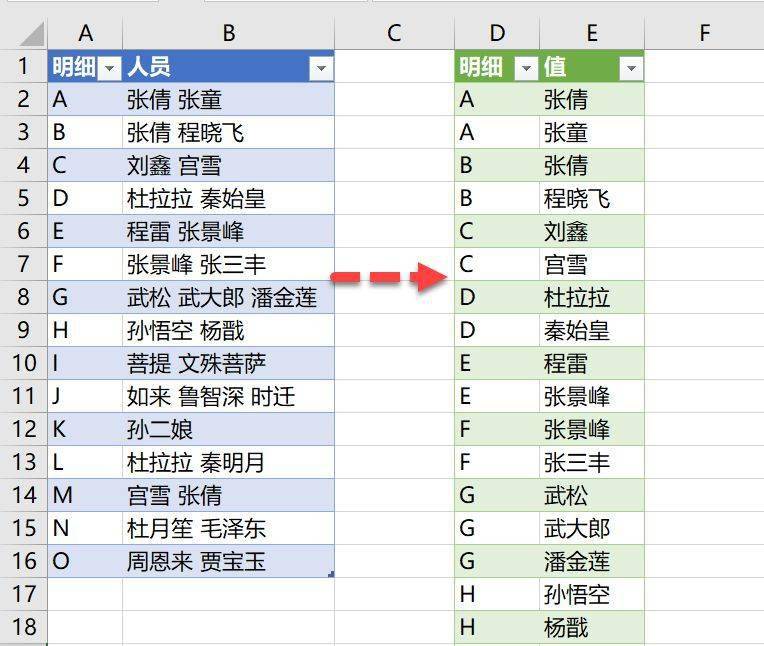The height and width of the screenshot is (646, 764).
Task: Open the green 明细 filter dropdown in column D
Action: (x=526, y=68)
